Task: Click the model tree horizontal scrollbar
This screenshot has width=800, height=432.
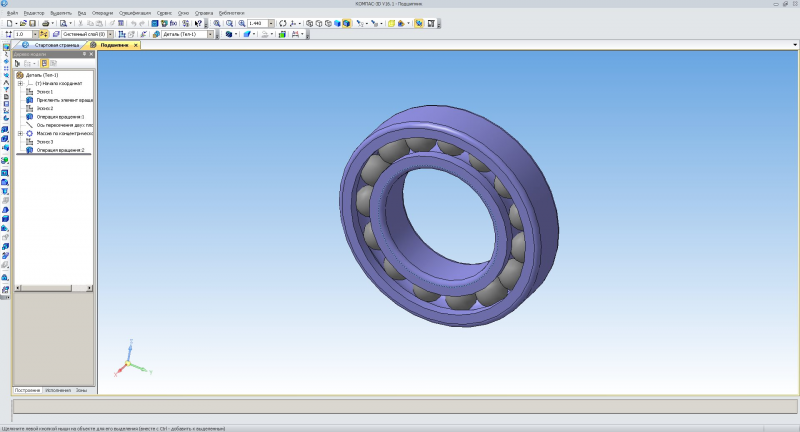Action: coord(54,288)
